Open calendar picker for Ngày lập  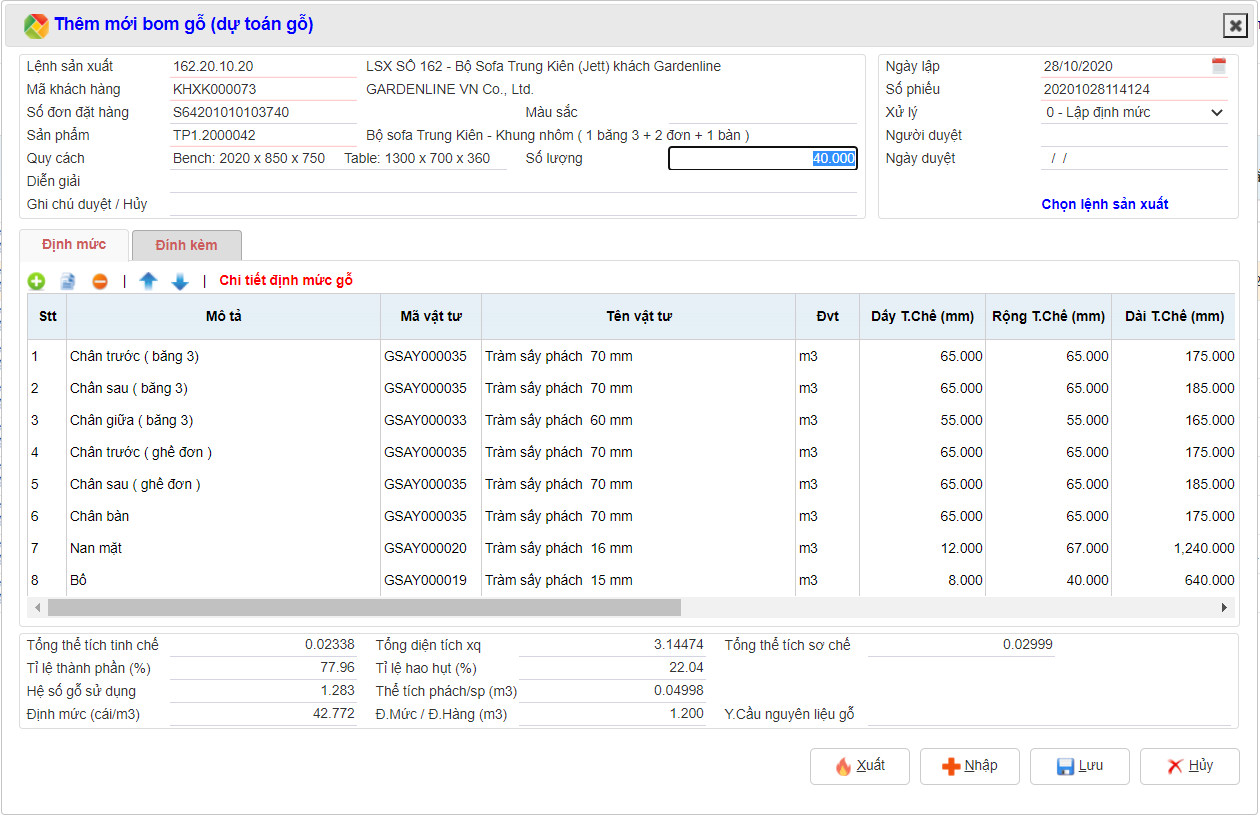coord(1218,67)
